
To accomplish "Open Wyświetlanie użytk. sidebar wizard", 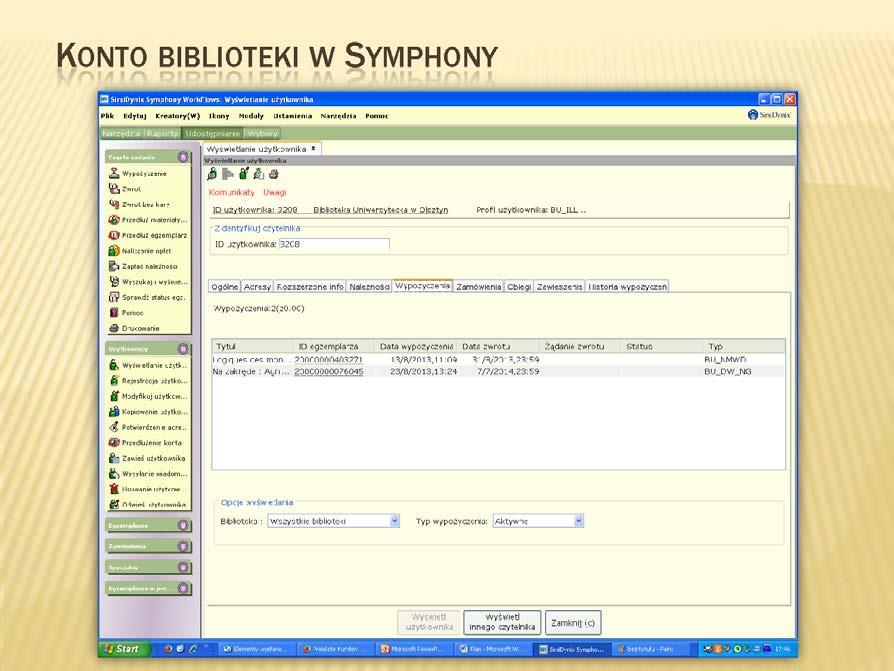I will coord(148,365).
